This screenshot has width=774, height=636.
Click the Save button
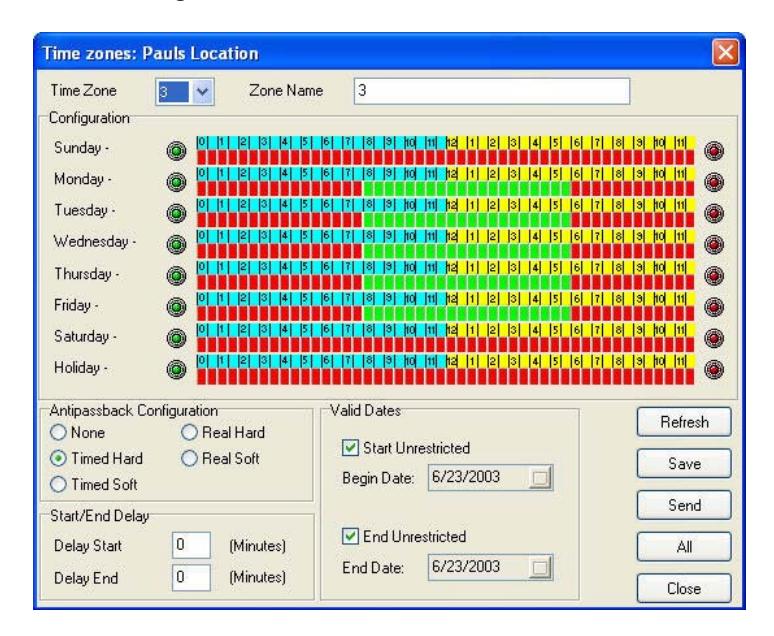tap(684, 464)
